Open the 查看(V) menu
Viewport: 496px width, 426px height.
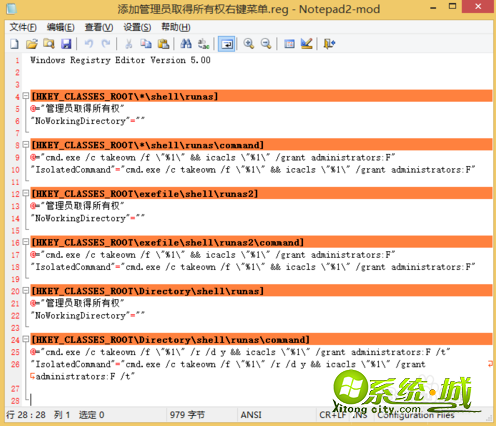coord(99,27)
